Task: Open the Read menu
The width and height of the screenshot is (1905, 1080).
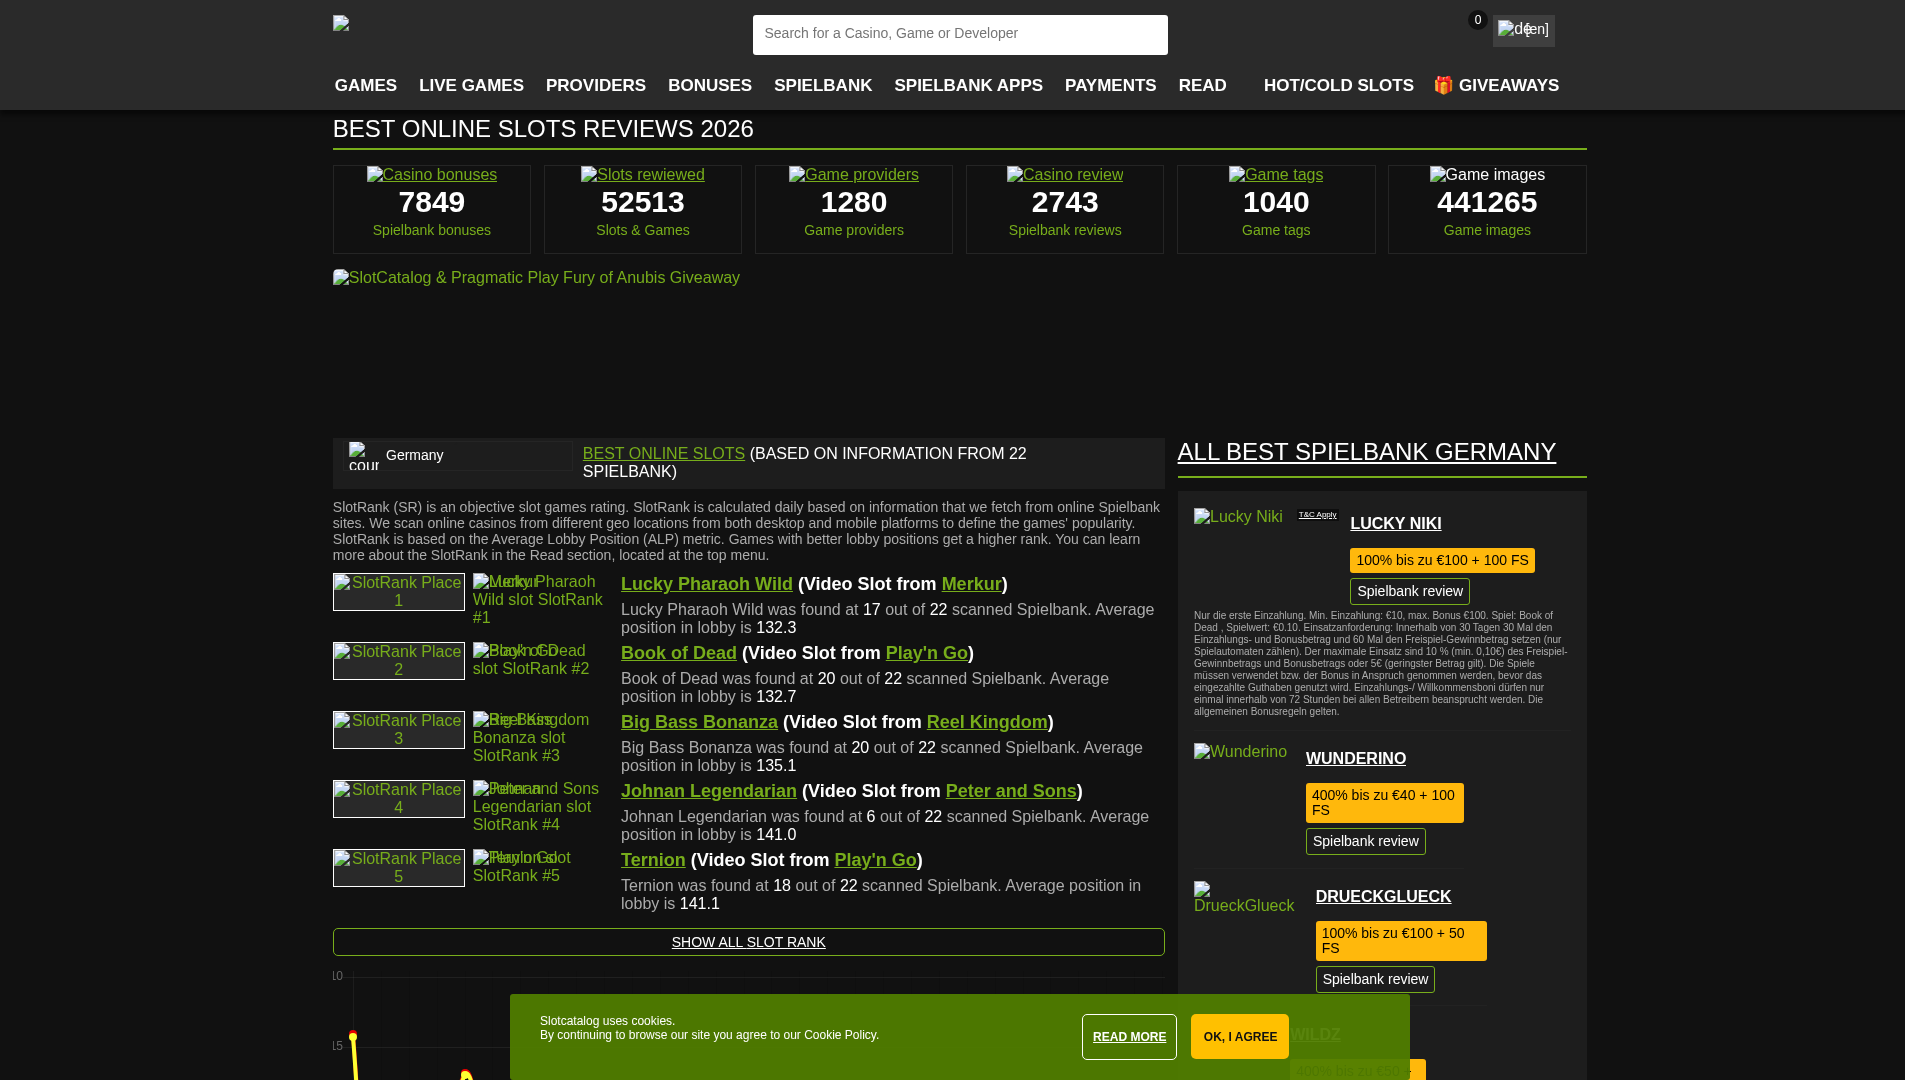Action: (1203, 86)
